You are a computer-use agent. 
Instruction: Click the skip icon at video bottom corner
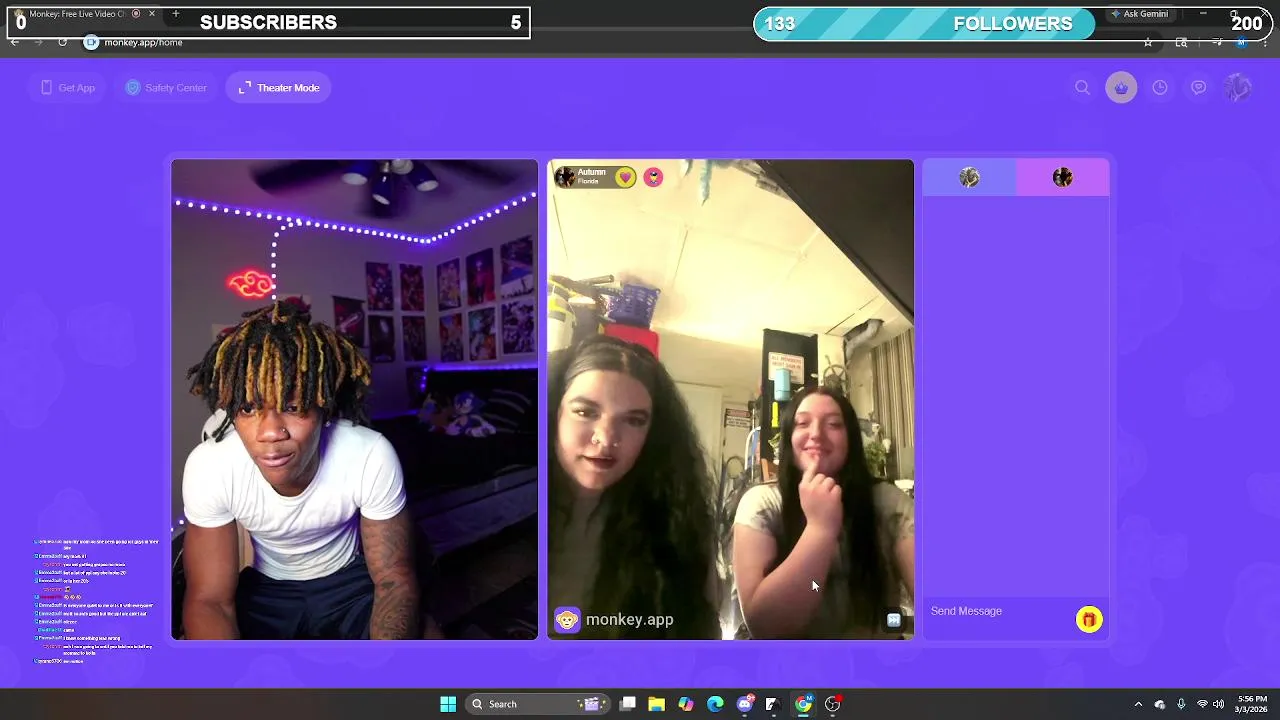click(x=894, y=620)
